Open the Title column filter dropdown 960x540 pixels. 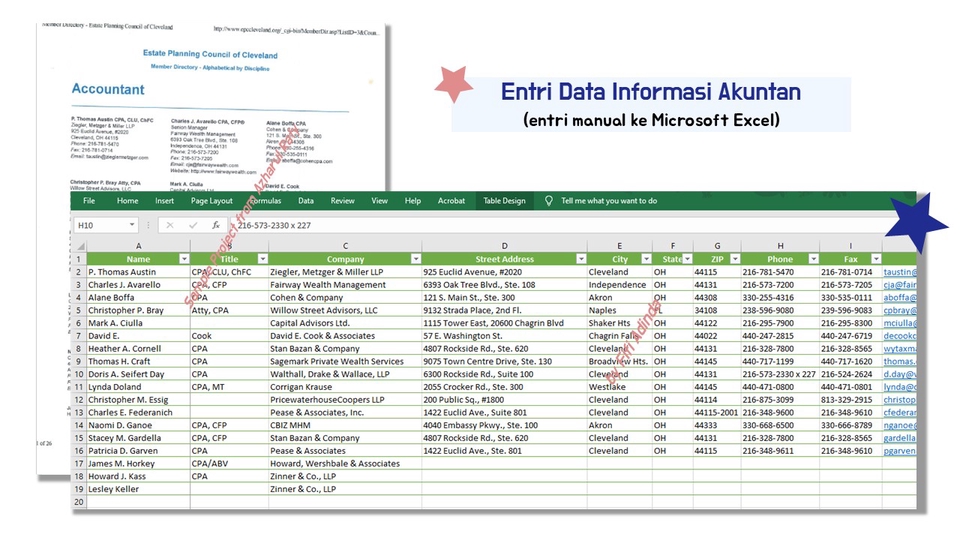[262, 259]
